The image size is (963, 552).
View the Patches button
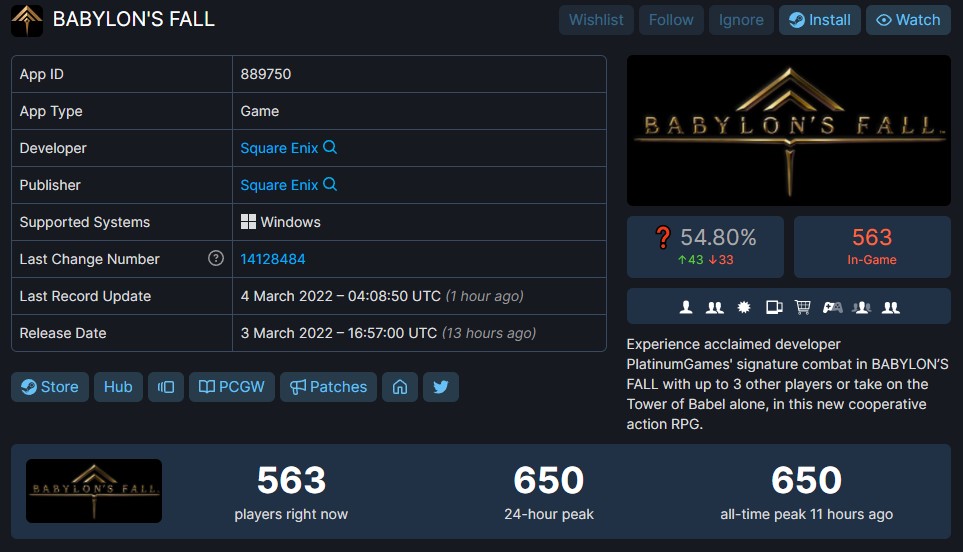tap(329, 387)
